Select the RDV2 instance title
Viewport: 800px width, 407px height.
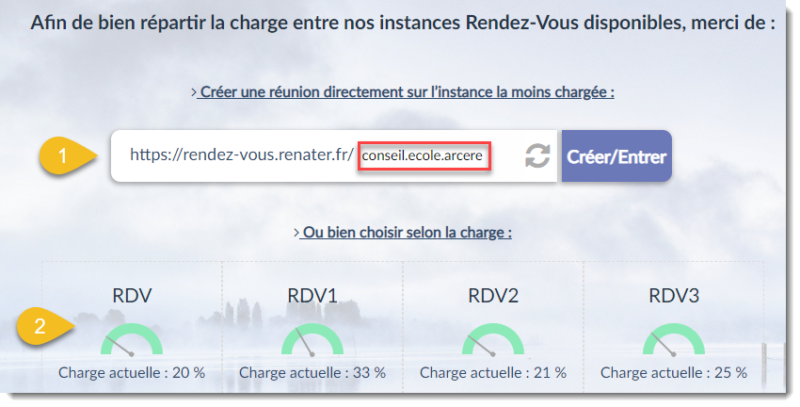pyautogui.click(x=493, y=295)
